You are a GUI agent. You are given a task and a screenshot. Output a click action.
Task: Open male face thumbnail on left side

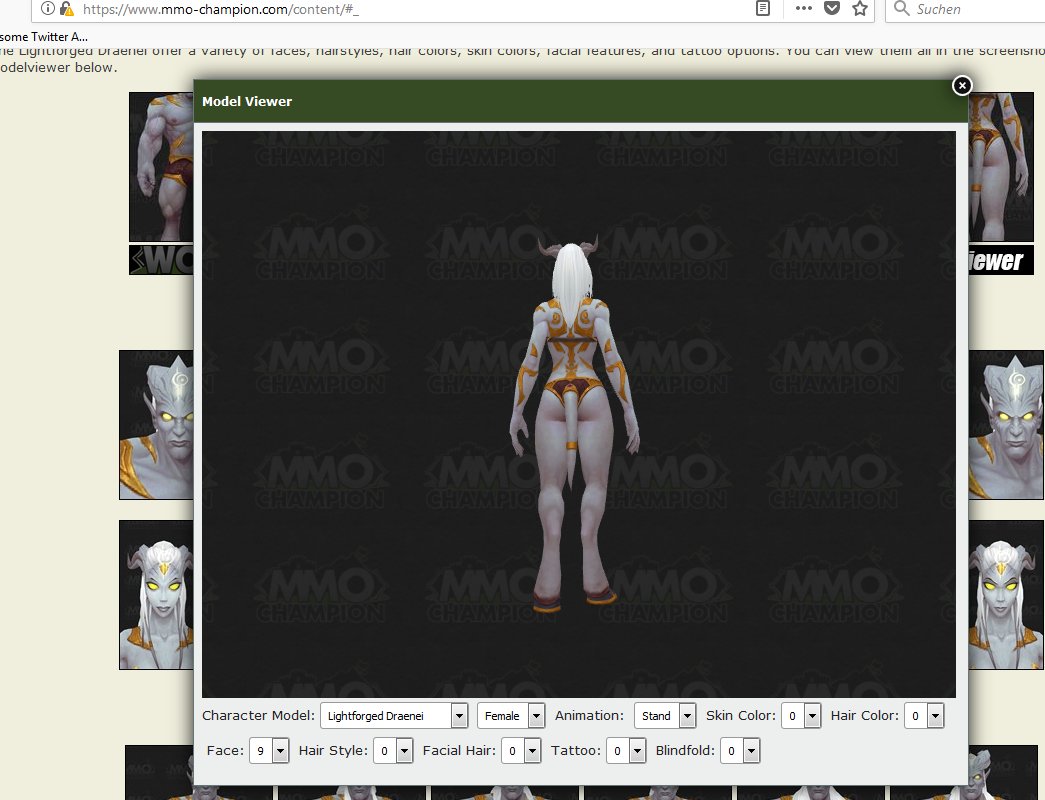tap(157, 425)
